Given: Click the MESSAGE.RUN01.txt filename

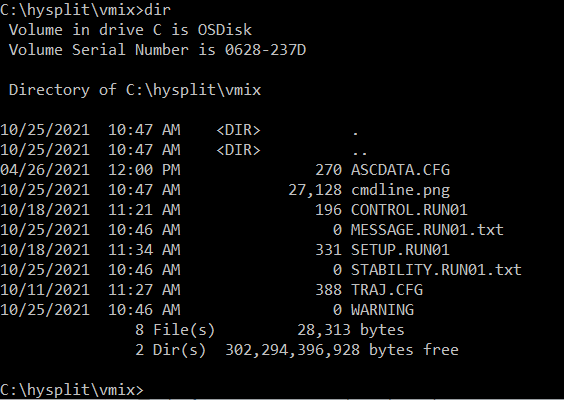Looking at the screenshot, I should point(427,230).
